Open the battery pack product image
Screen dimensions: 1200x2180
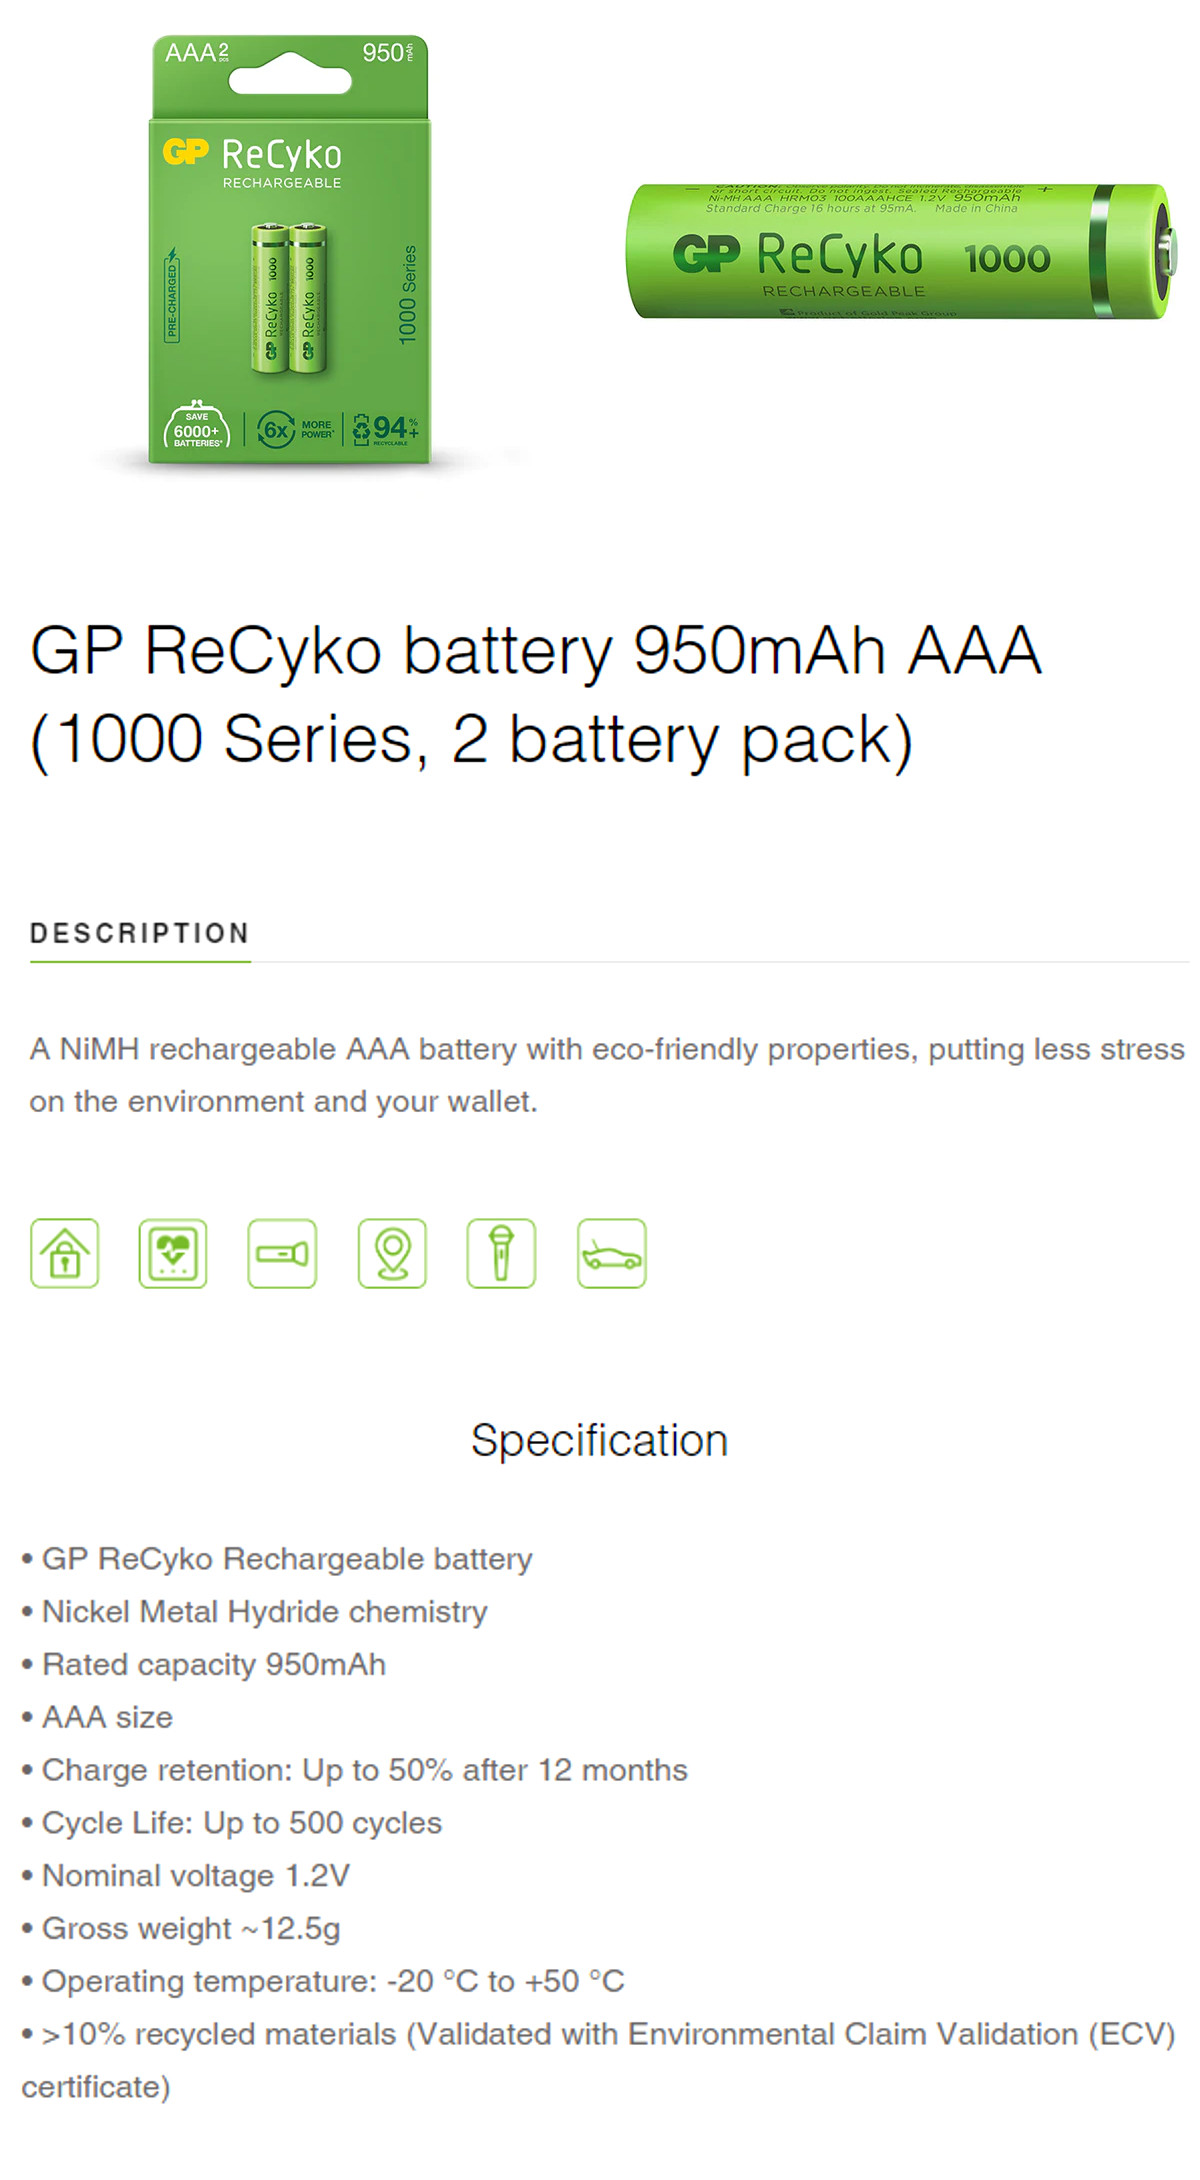pyautogui.click(x=290, y=250)
